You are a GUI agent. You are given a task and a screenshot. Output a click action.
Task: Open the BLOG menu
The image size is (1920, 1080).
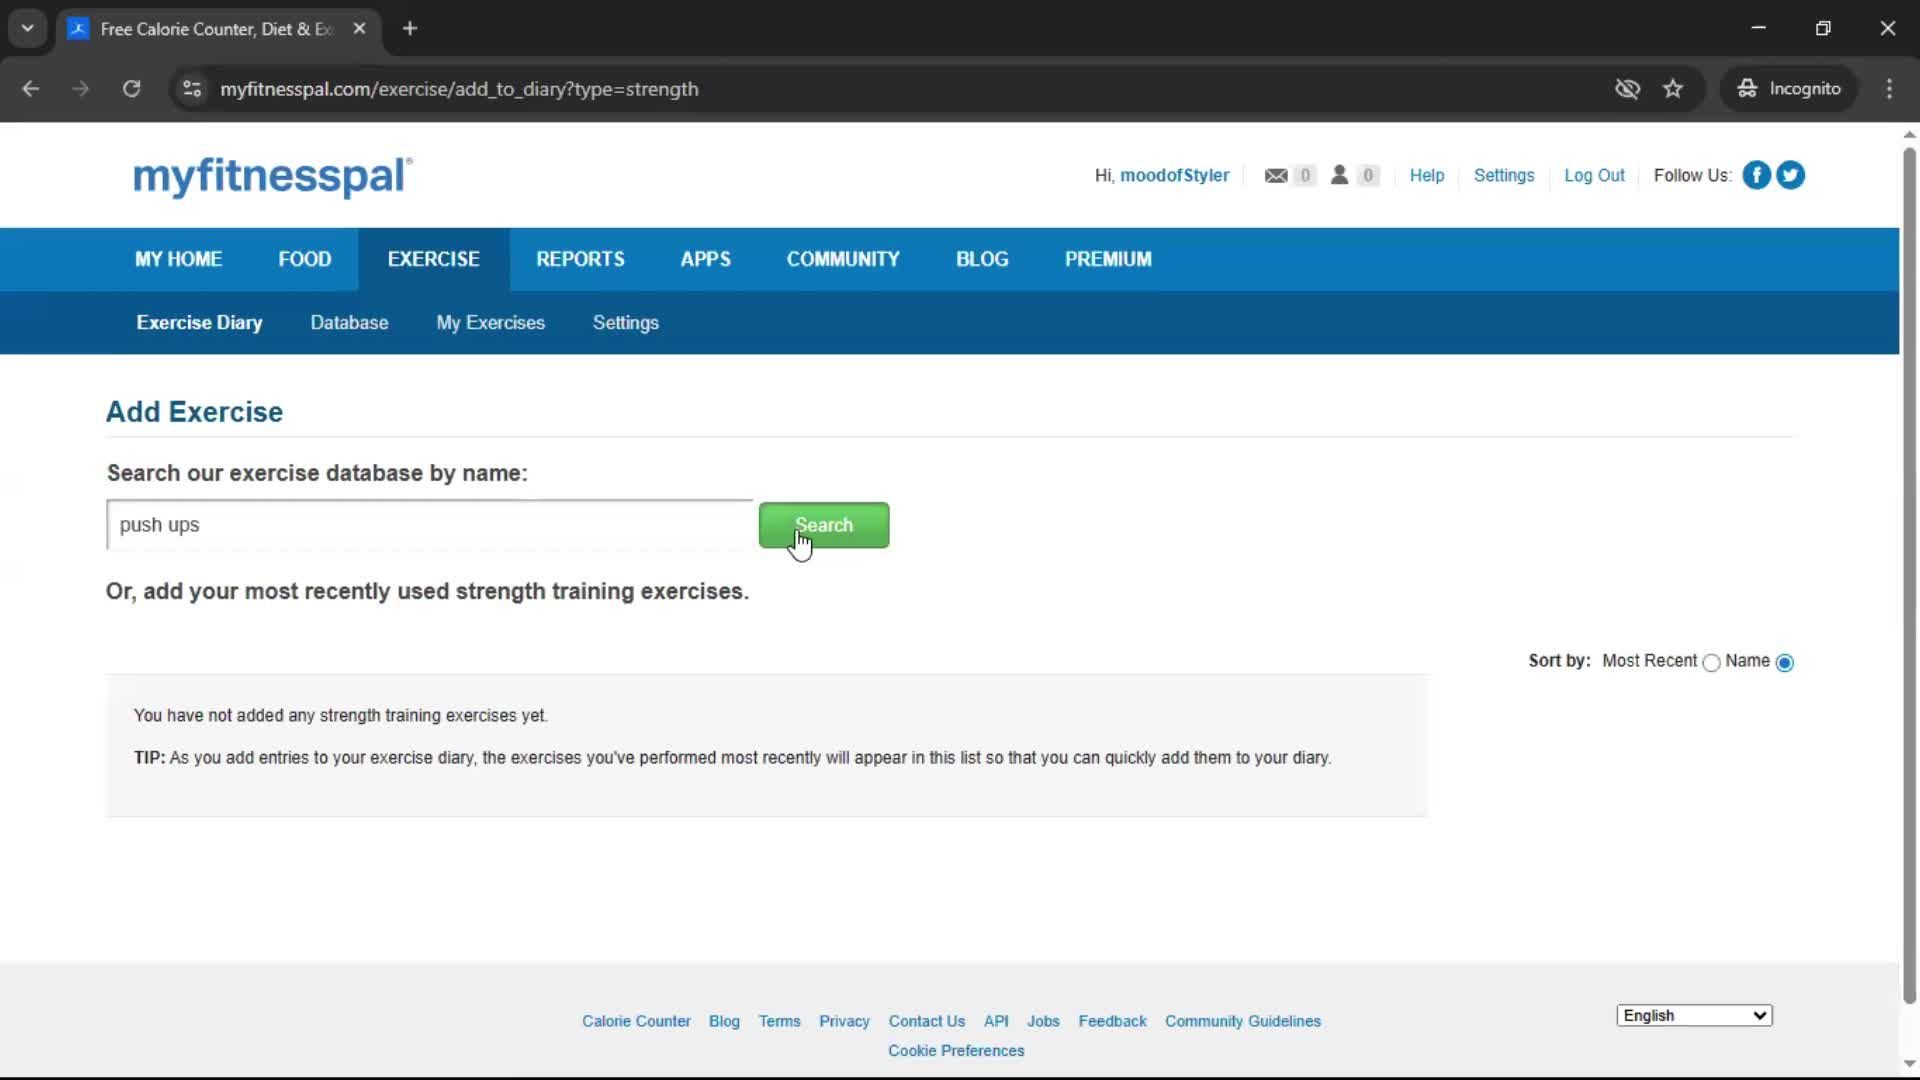pos(982,259)
